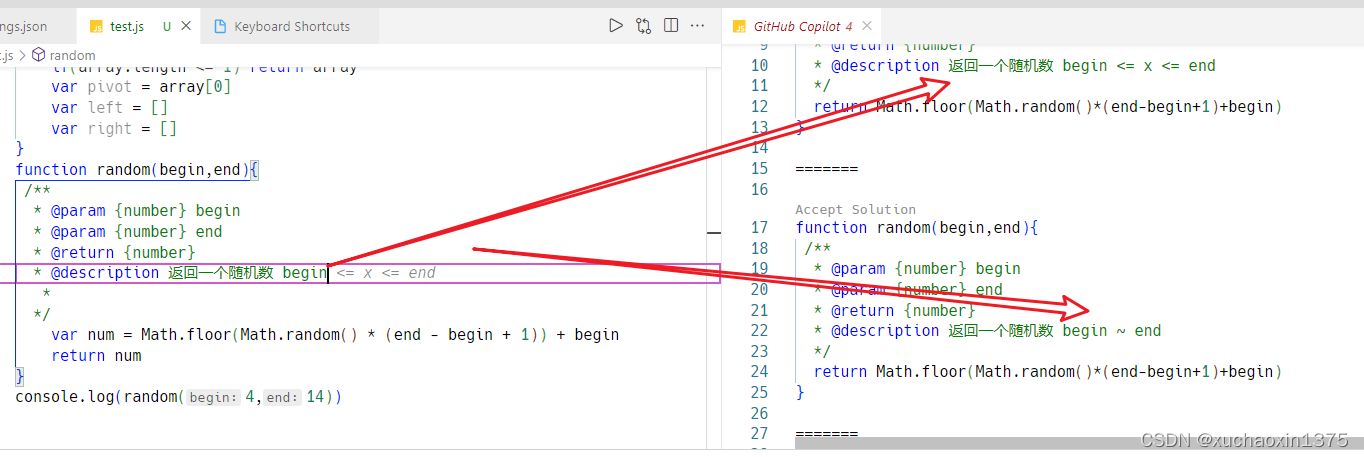Click Copilot line 12 return Math.floor statement

click(x=1048, y=107)
